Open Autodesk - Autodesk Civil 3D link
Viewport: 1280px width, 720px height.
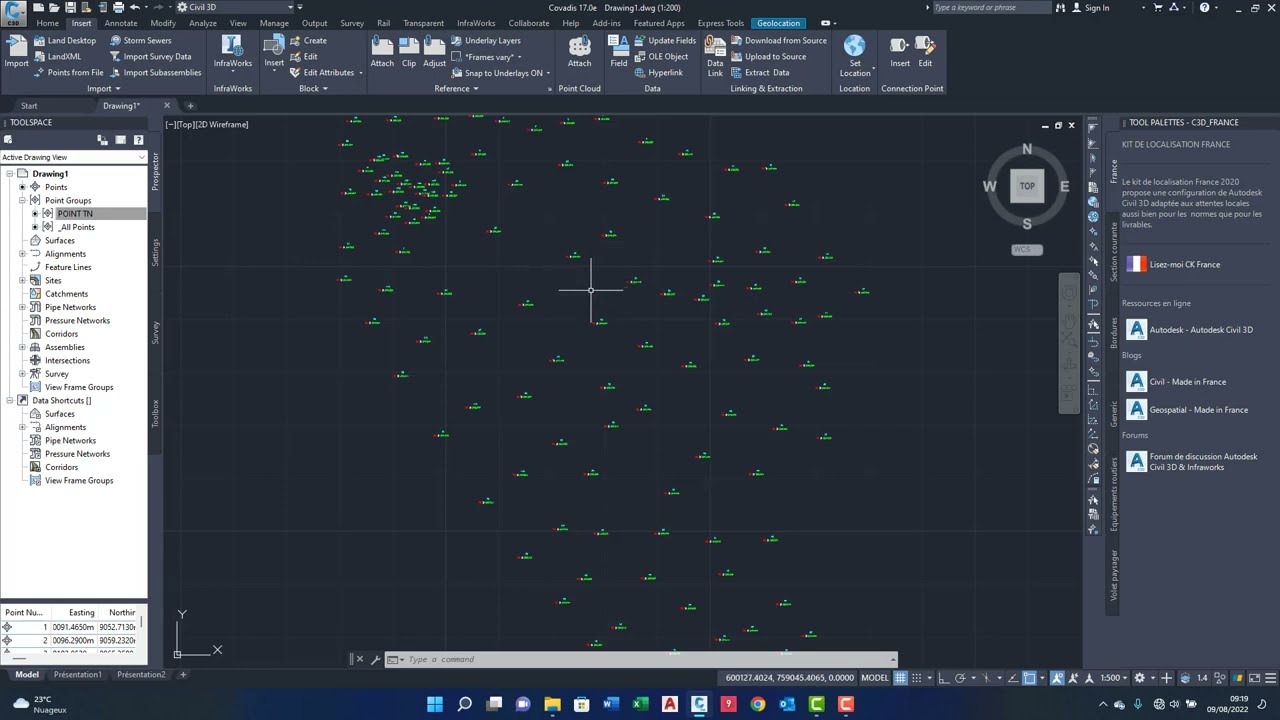tap(1190, 330)
